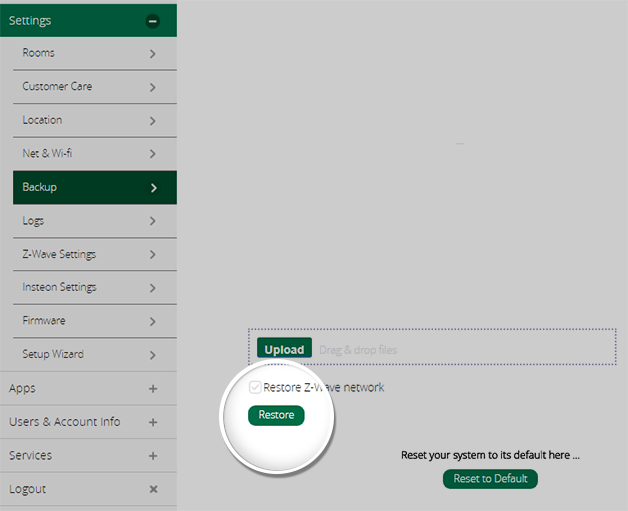Click the Setup Wizard chevron arrow

(152, 355)
